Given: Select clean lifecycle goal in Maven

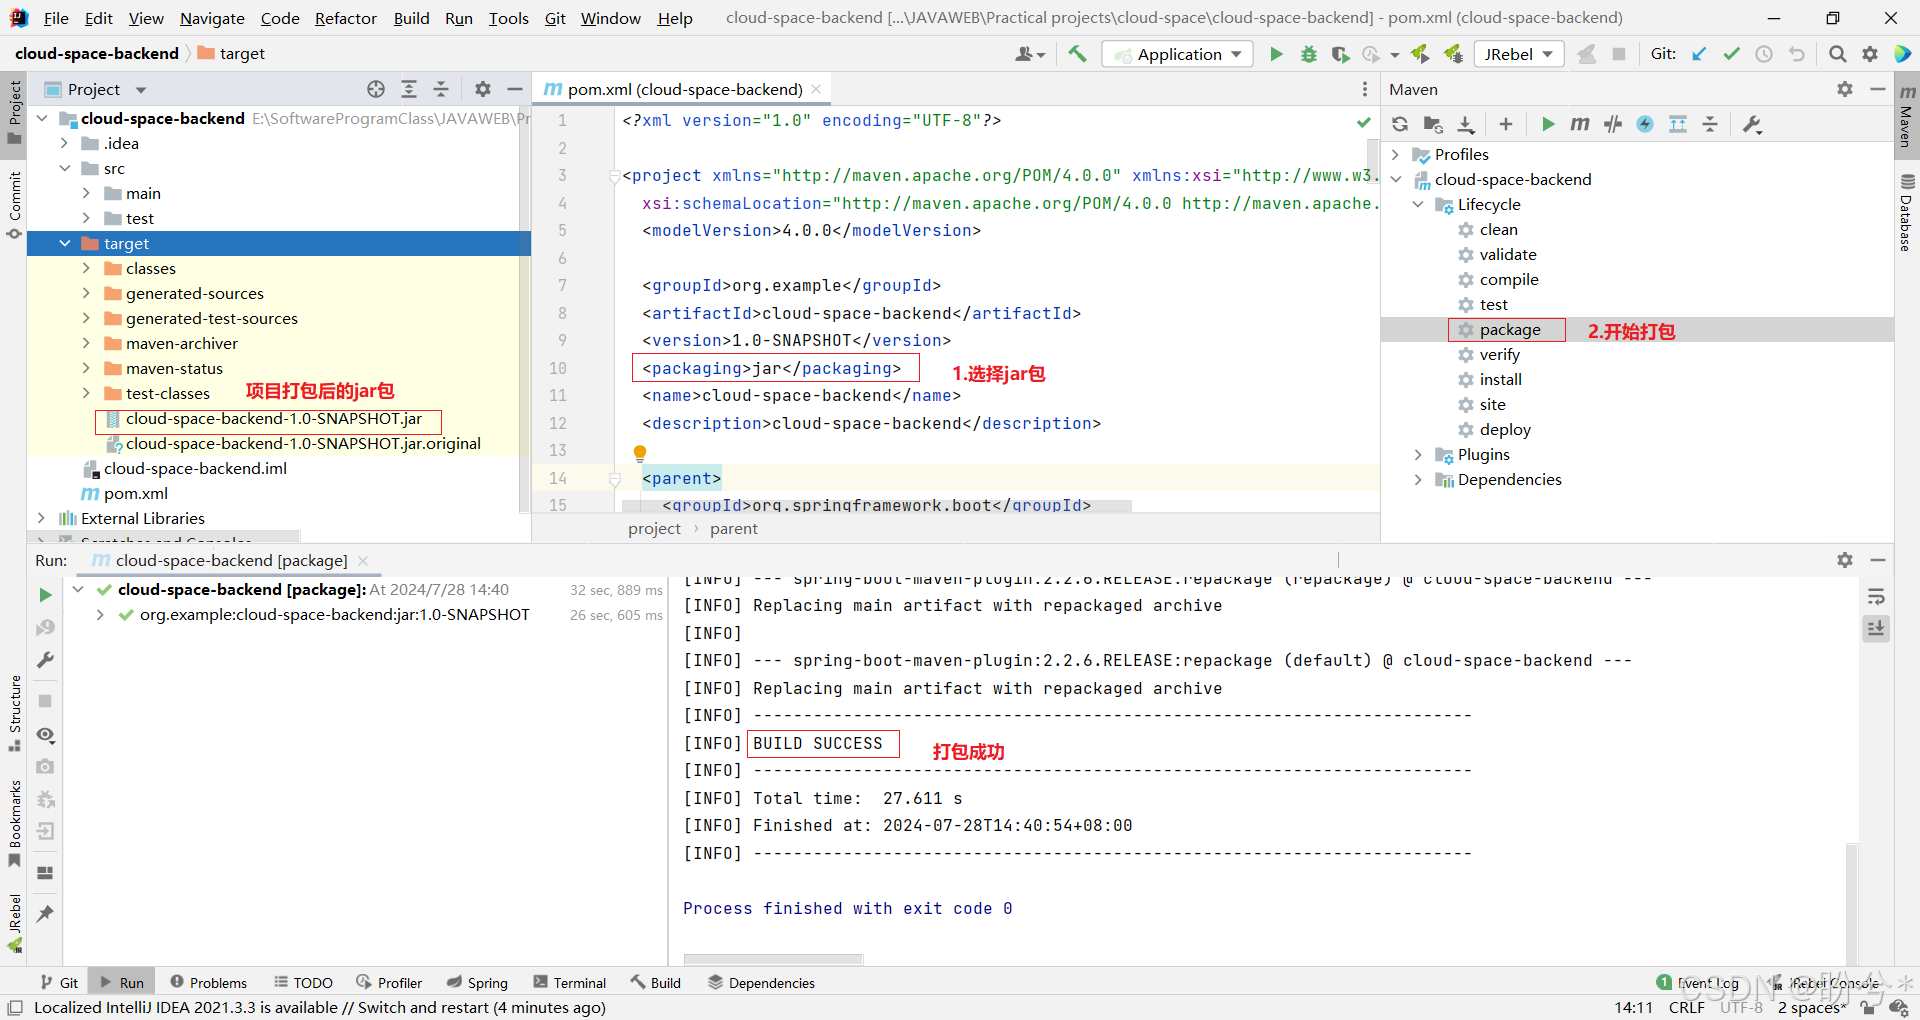Looking at the screenshot, I should [1498, 229].
